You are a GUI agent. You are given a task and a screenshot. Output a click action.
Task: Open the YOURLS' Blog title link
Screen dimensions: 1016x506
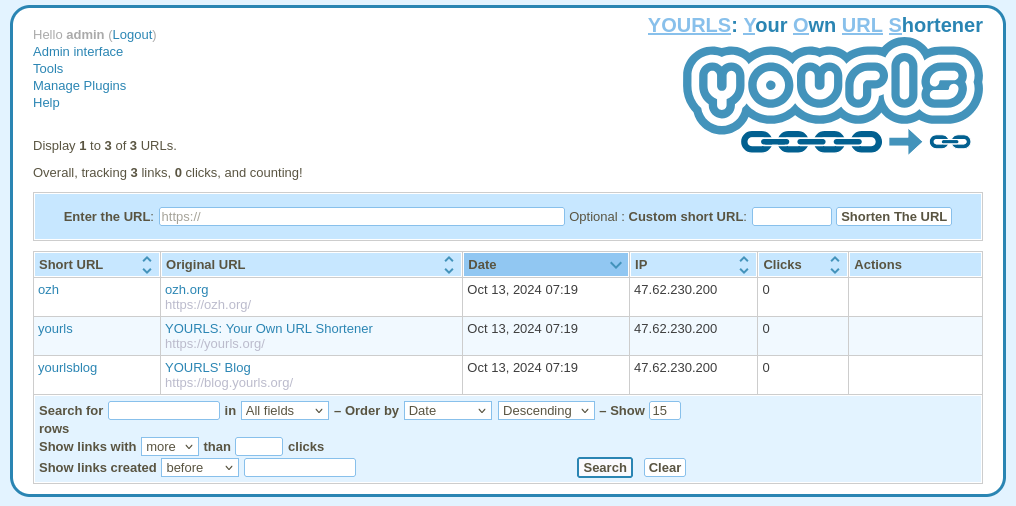pyautogui.click(x=208, y=367)
